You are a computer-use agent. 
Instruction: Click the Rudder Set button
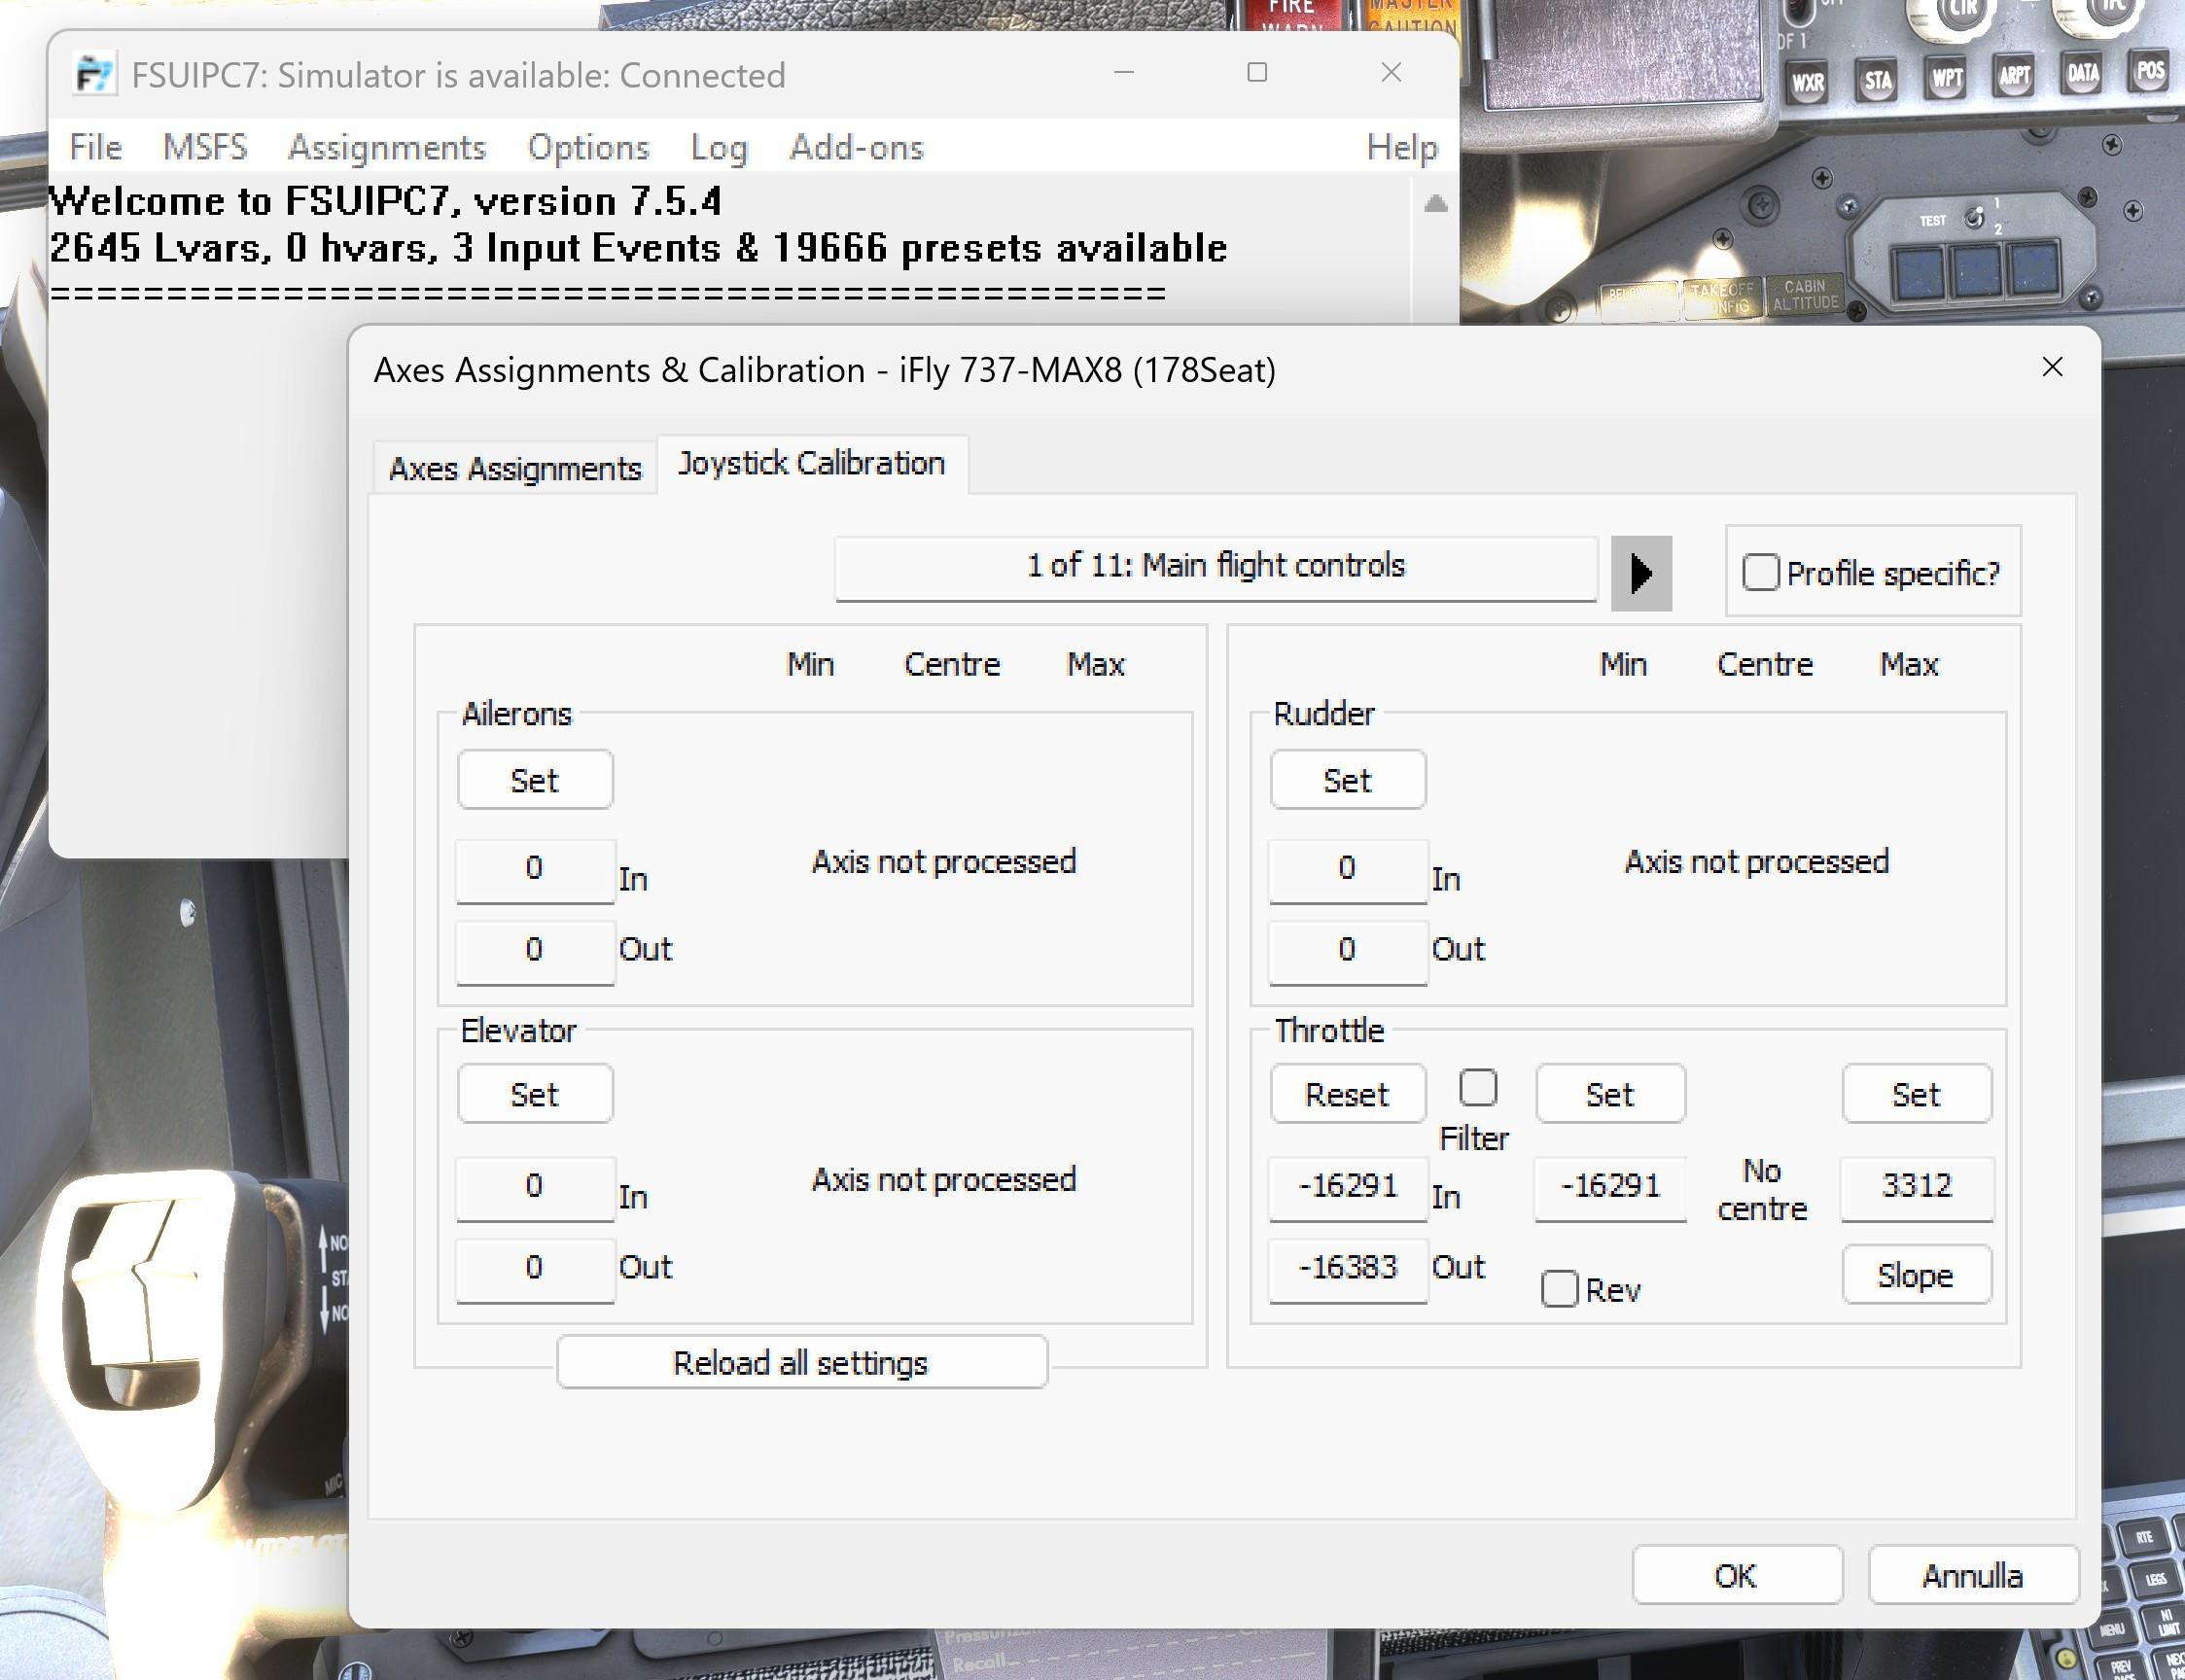(x=1348, y=780)
